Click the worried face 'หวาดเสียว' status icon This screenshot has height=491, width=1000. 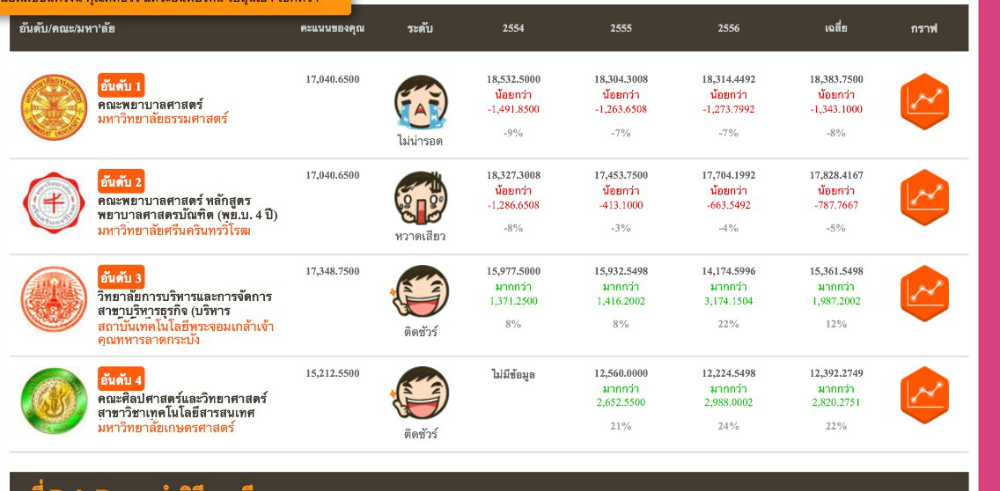[420, 198]
